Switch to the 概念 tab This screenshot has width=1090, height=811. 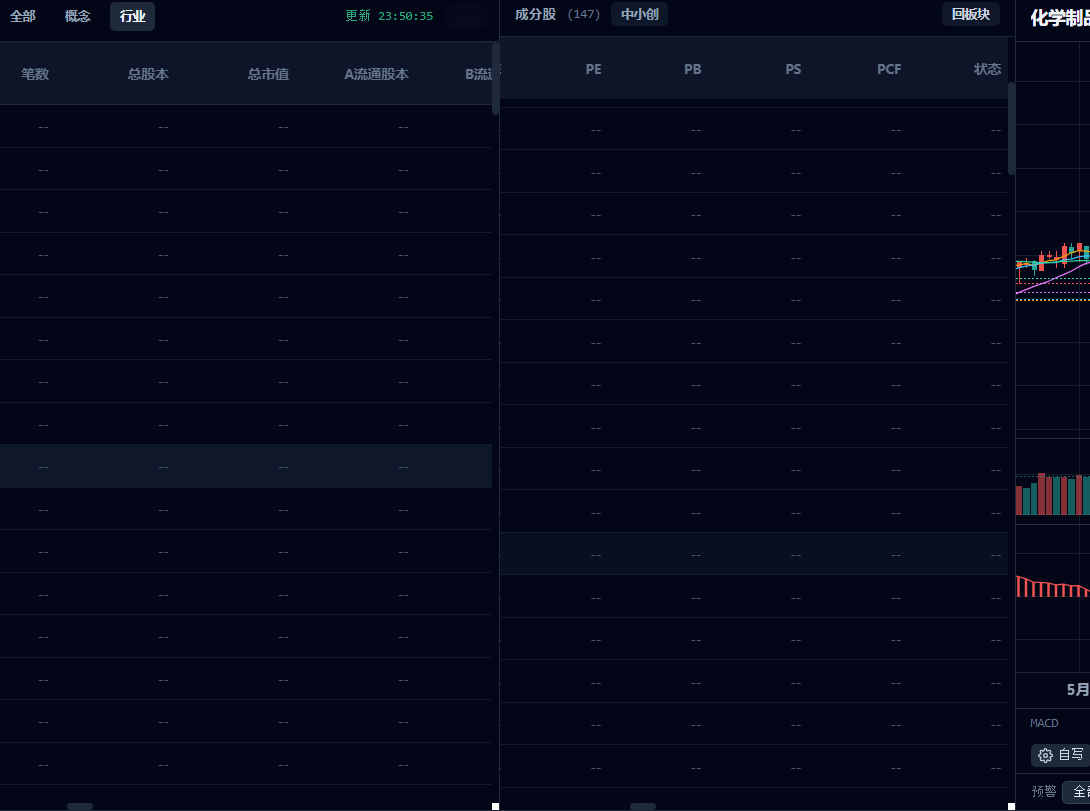pos(77,16)
